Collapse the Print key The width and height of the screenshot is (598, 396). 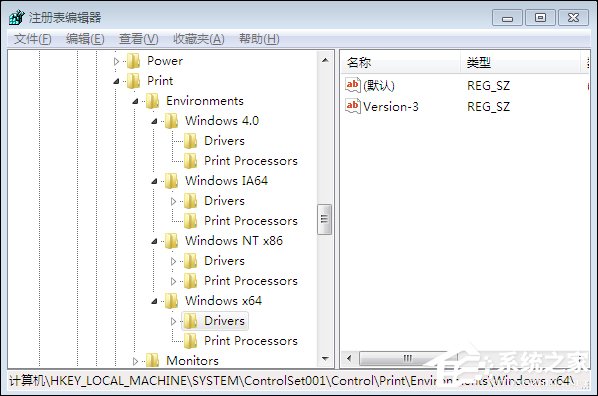click(x=116, y=81)
